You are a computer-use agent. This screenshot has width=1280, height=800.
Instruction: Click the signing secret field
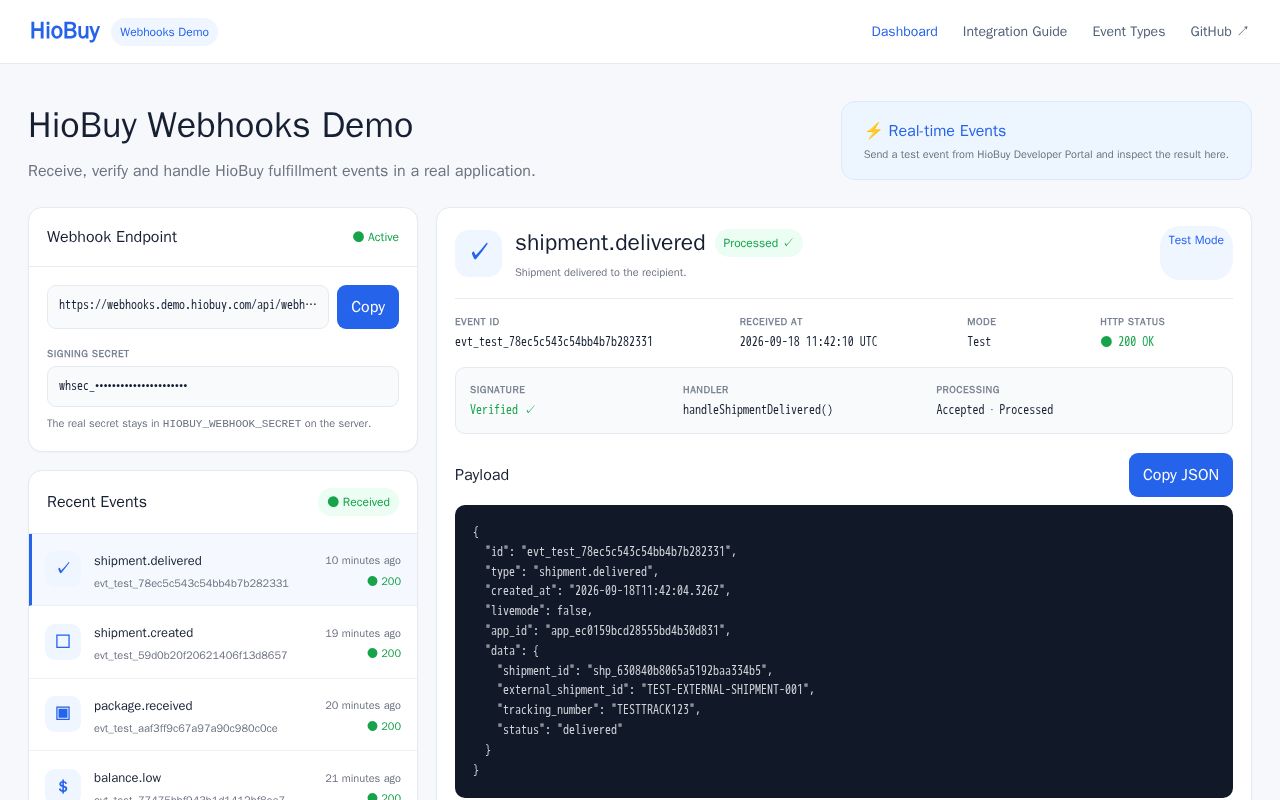[223, 386]
